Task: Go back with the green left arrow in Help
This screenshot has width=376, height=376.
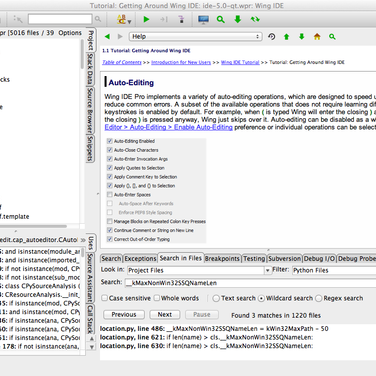Action: coord(107,36)
